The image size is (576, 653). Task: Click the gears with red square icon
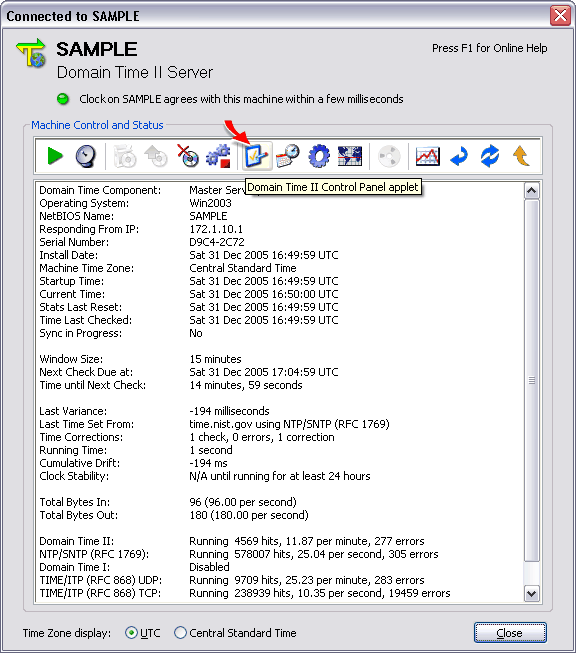tap(218, 156)
